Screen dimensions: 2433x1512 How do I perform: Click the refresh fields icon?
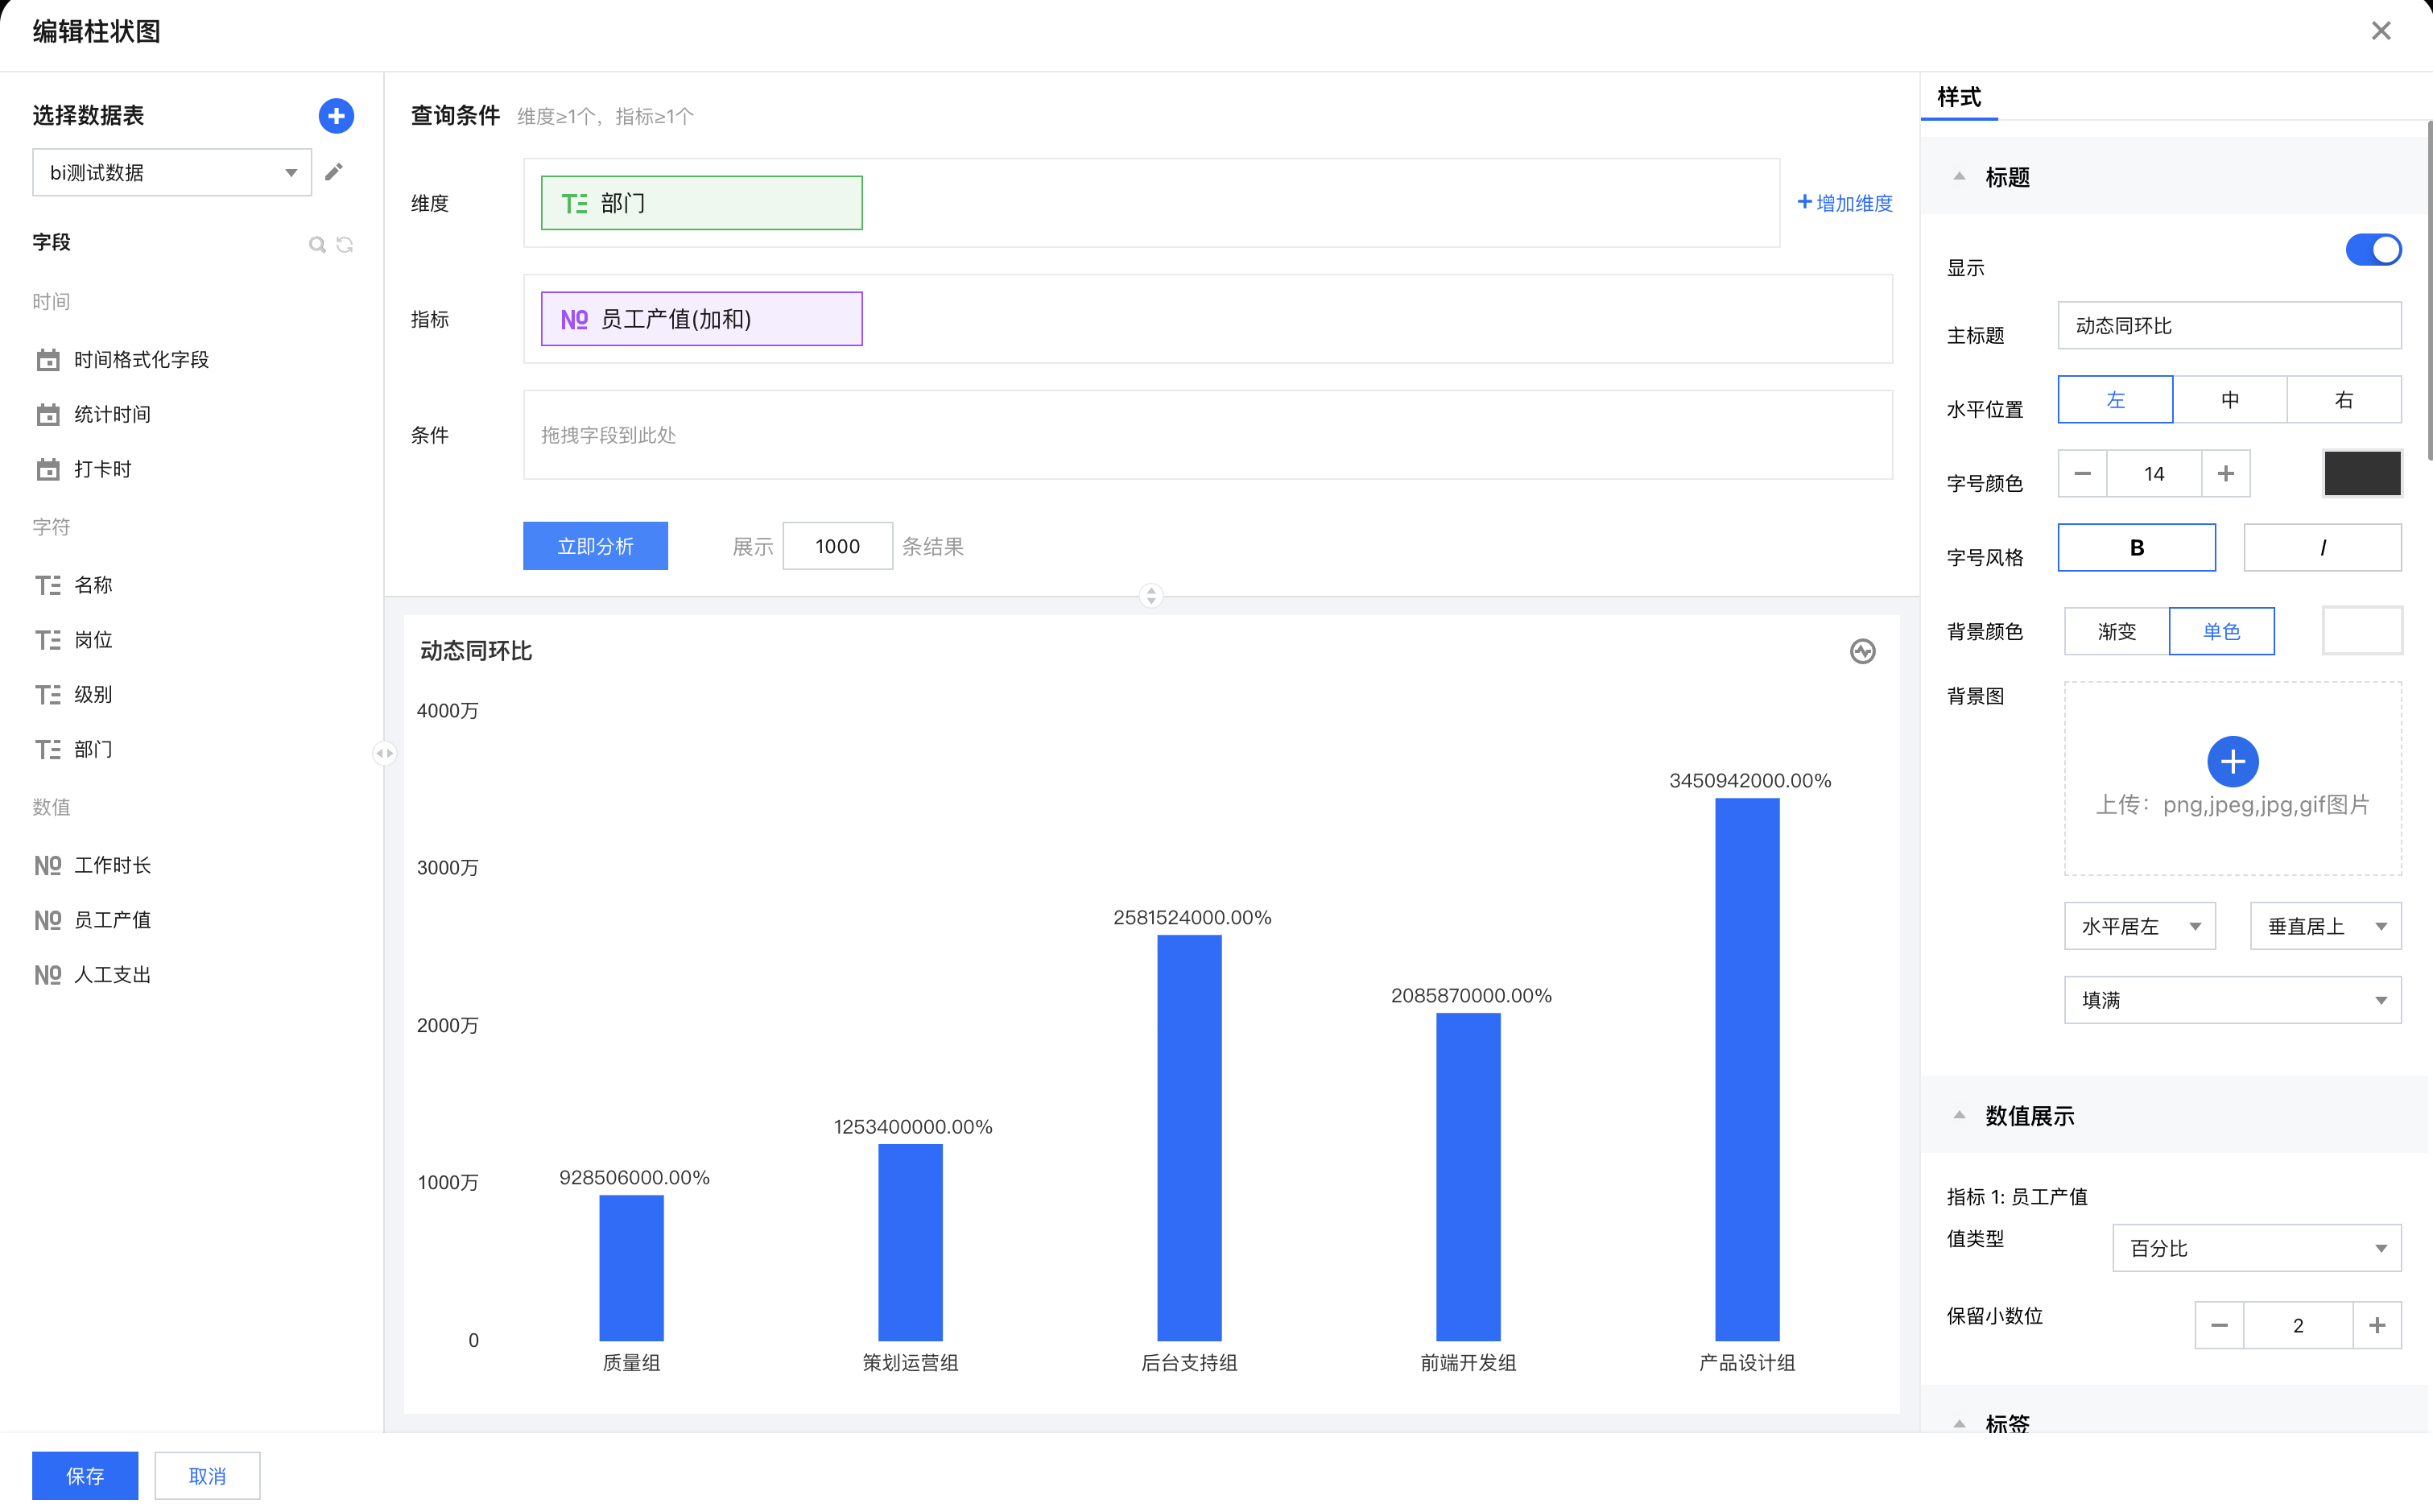[345, 244]
